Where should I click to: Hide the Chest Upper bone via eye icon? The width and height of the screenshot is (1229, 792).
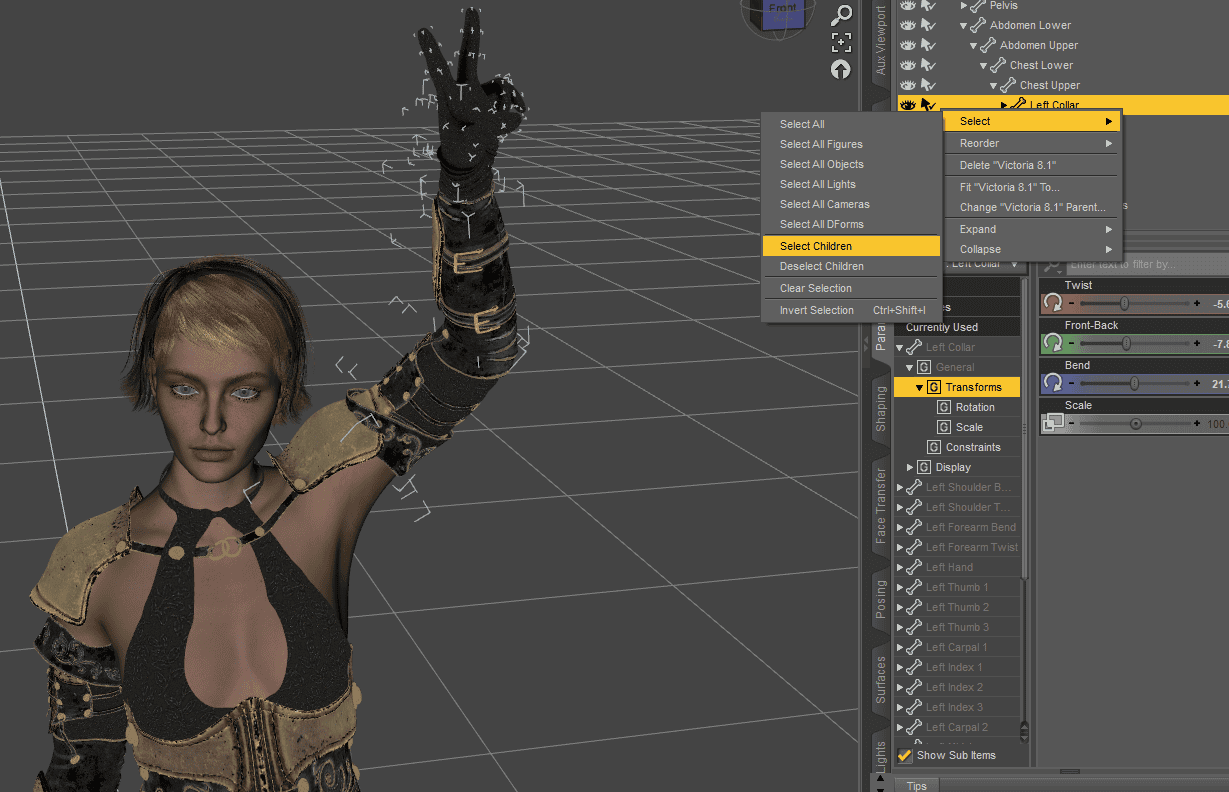tap(908, 85)
